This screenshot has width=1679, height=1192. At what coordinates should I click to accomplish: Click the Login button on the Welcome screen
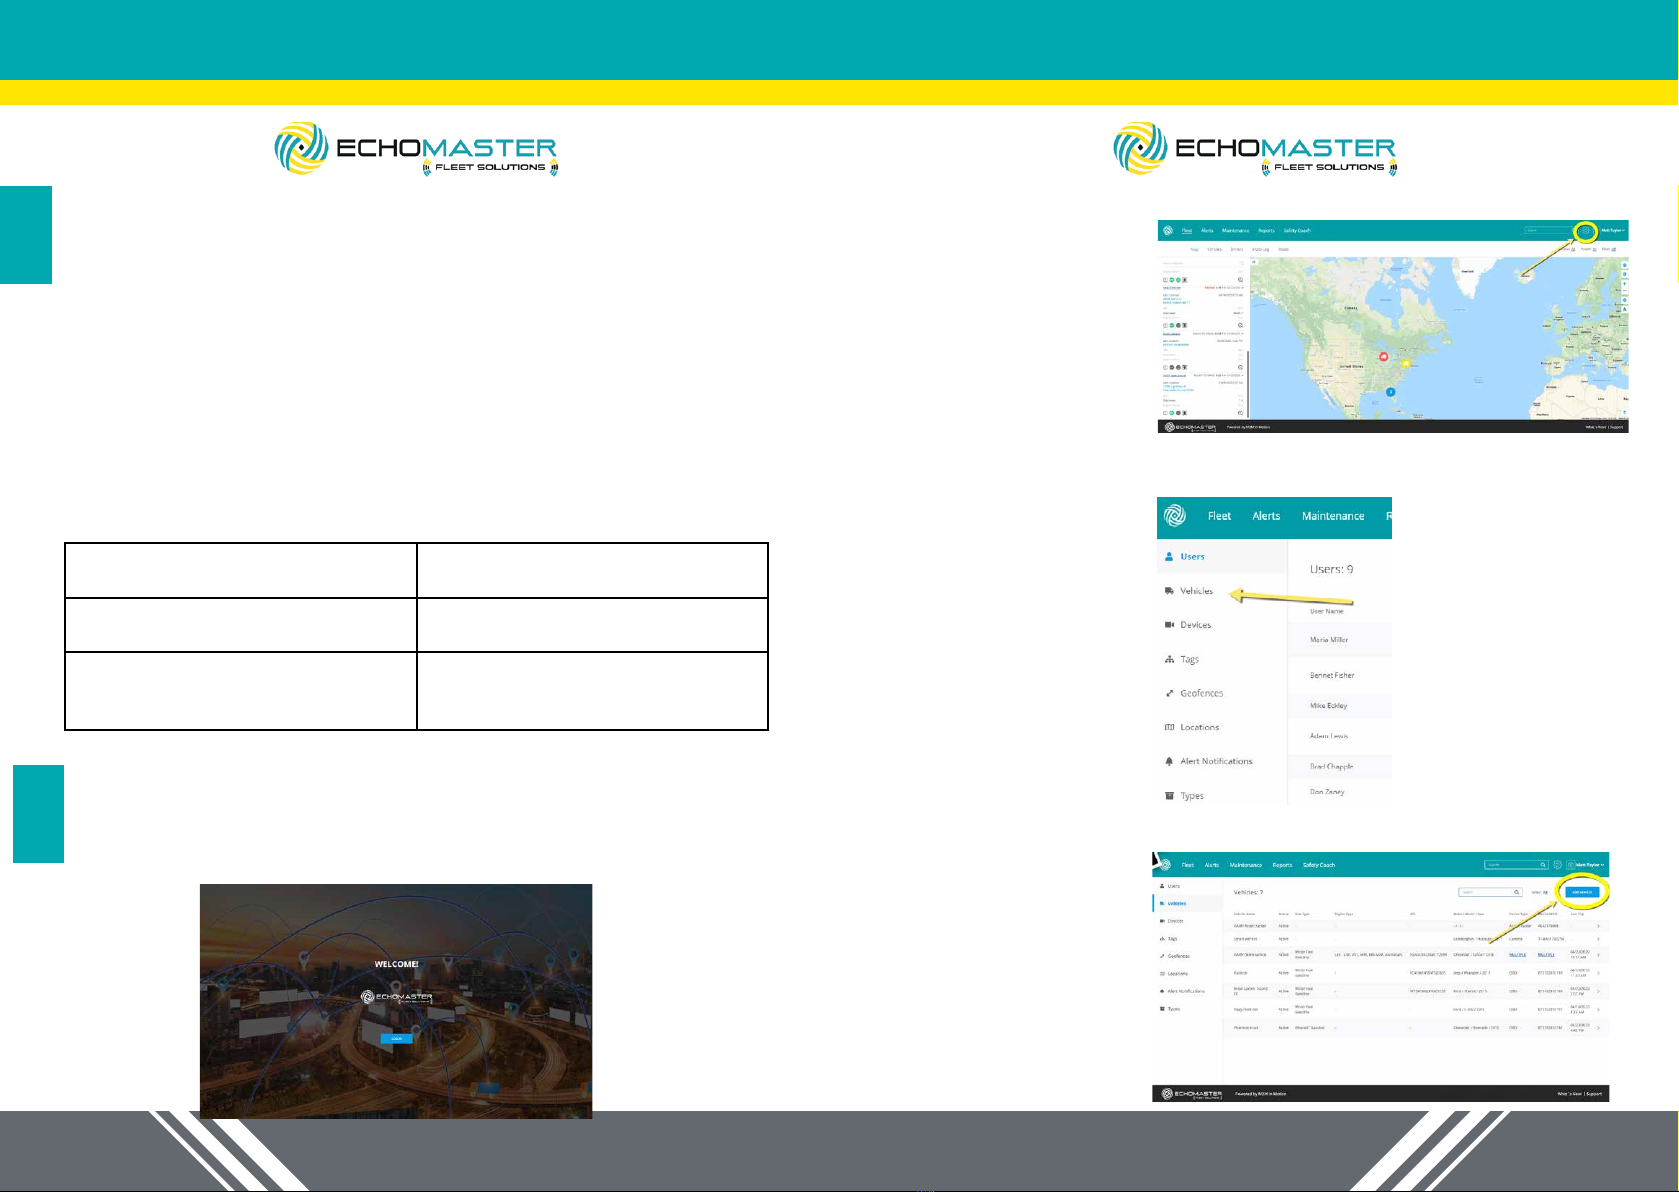coord(396,1039)
